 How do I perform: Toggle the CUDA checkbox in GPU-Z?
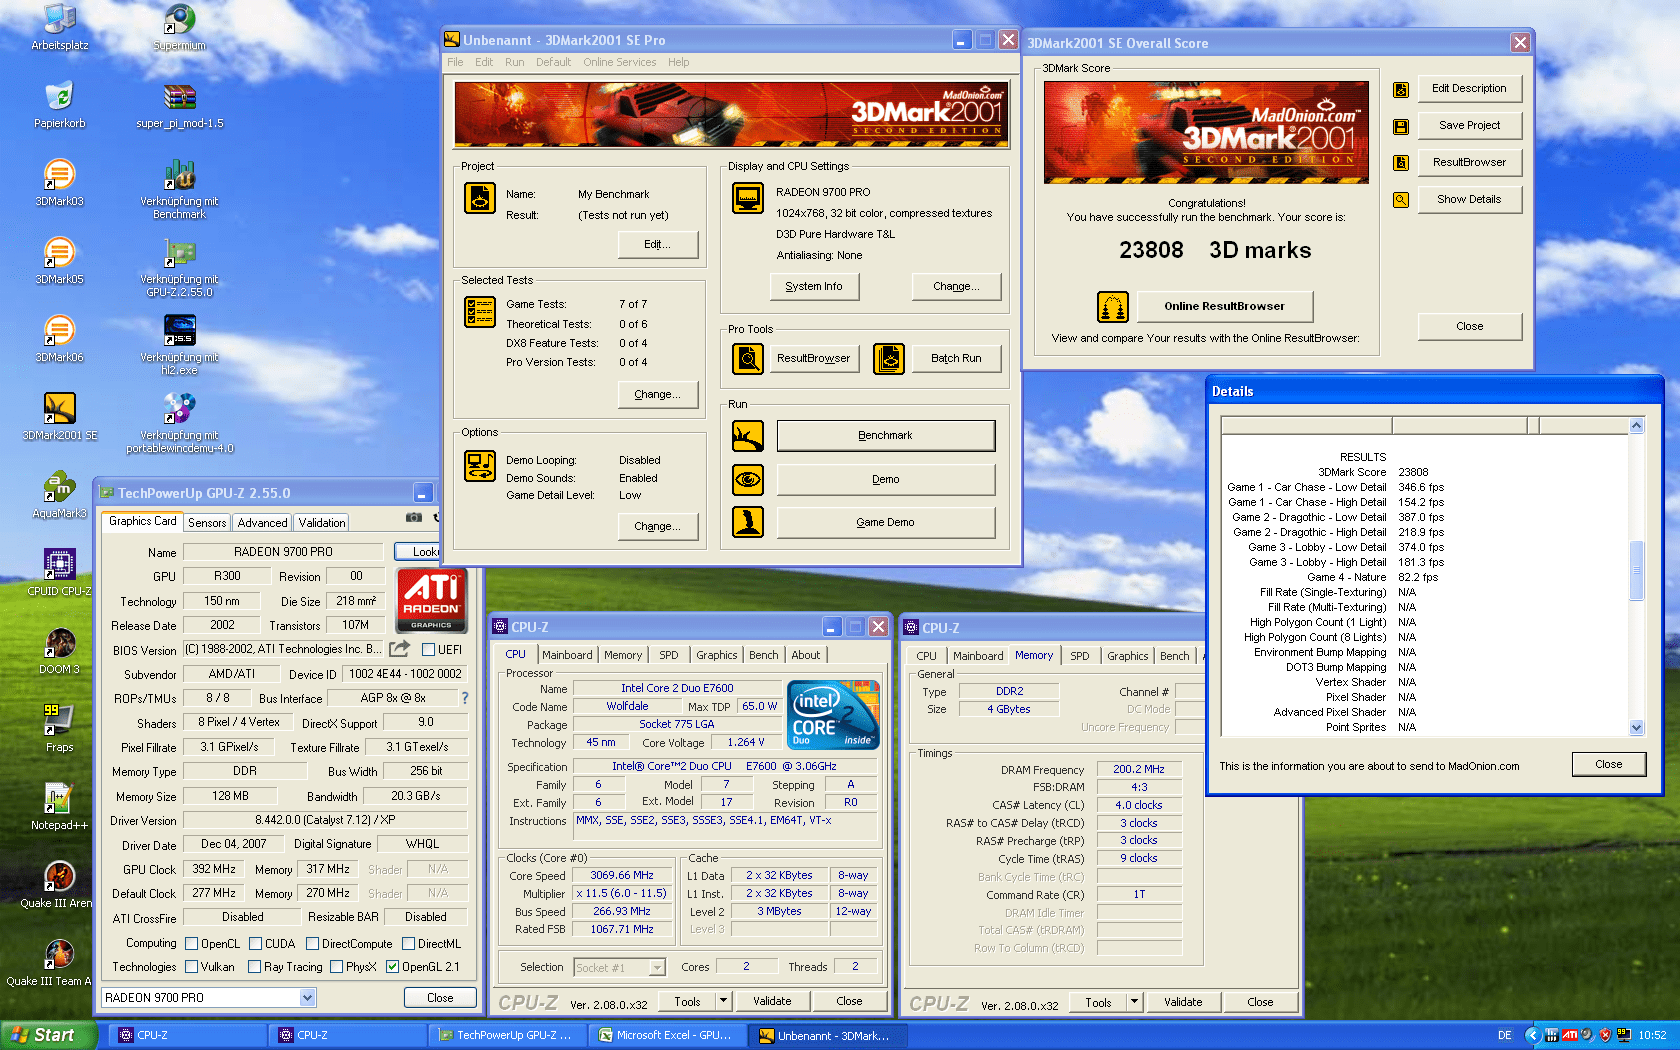pos(256,944)
